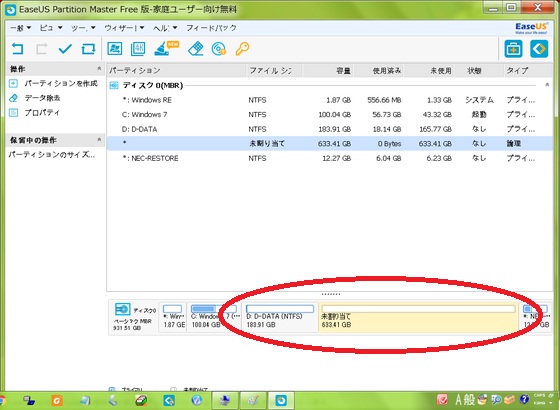Select the 未割り当て 633.41 GB row
Screen dimensions: 560x410
click(x=329, y=144)
